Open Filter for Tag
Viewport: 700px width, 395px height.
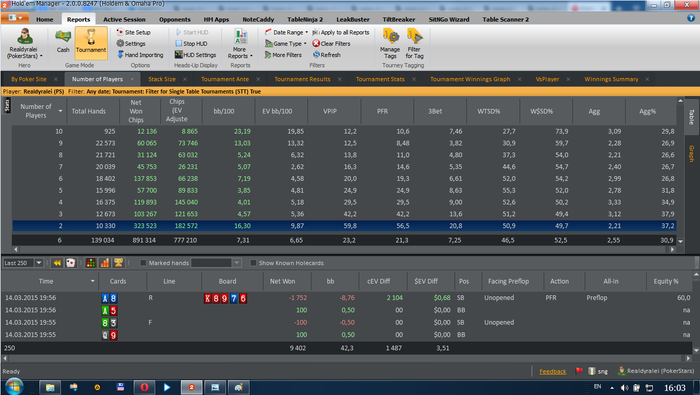(414, 43)
